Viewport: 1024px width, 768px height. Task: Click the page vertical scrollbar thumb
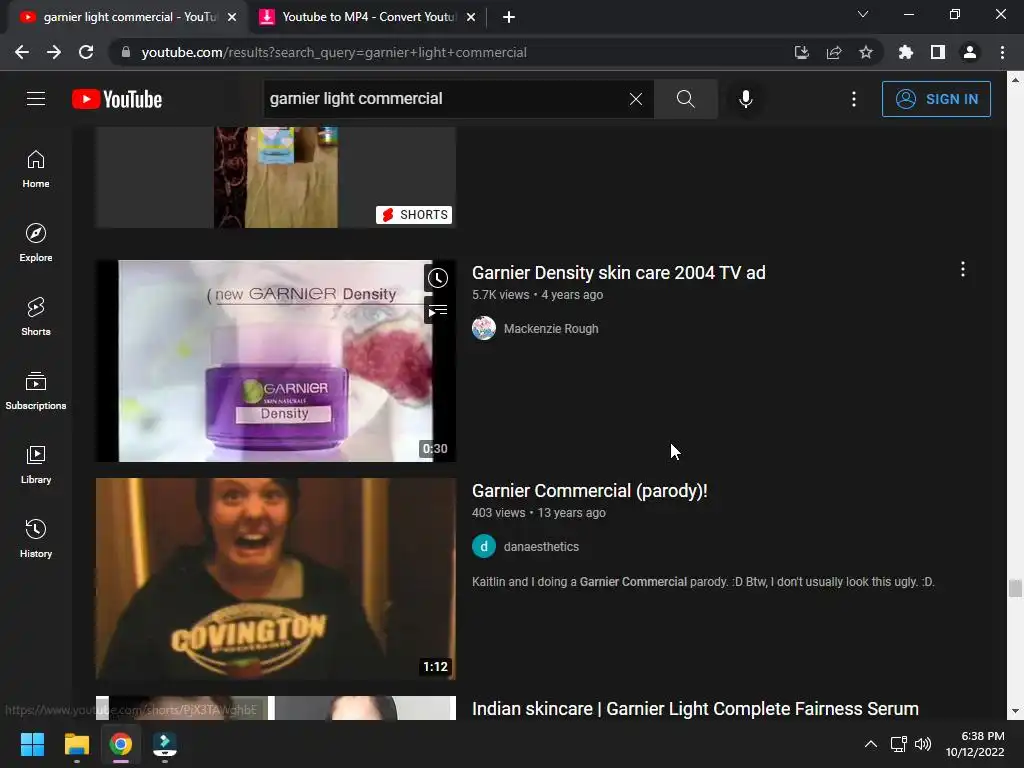click(1014, 588)
